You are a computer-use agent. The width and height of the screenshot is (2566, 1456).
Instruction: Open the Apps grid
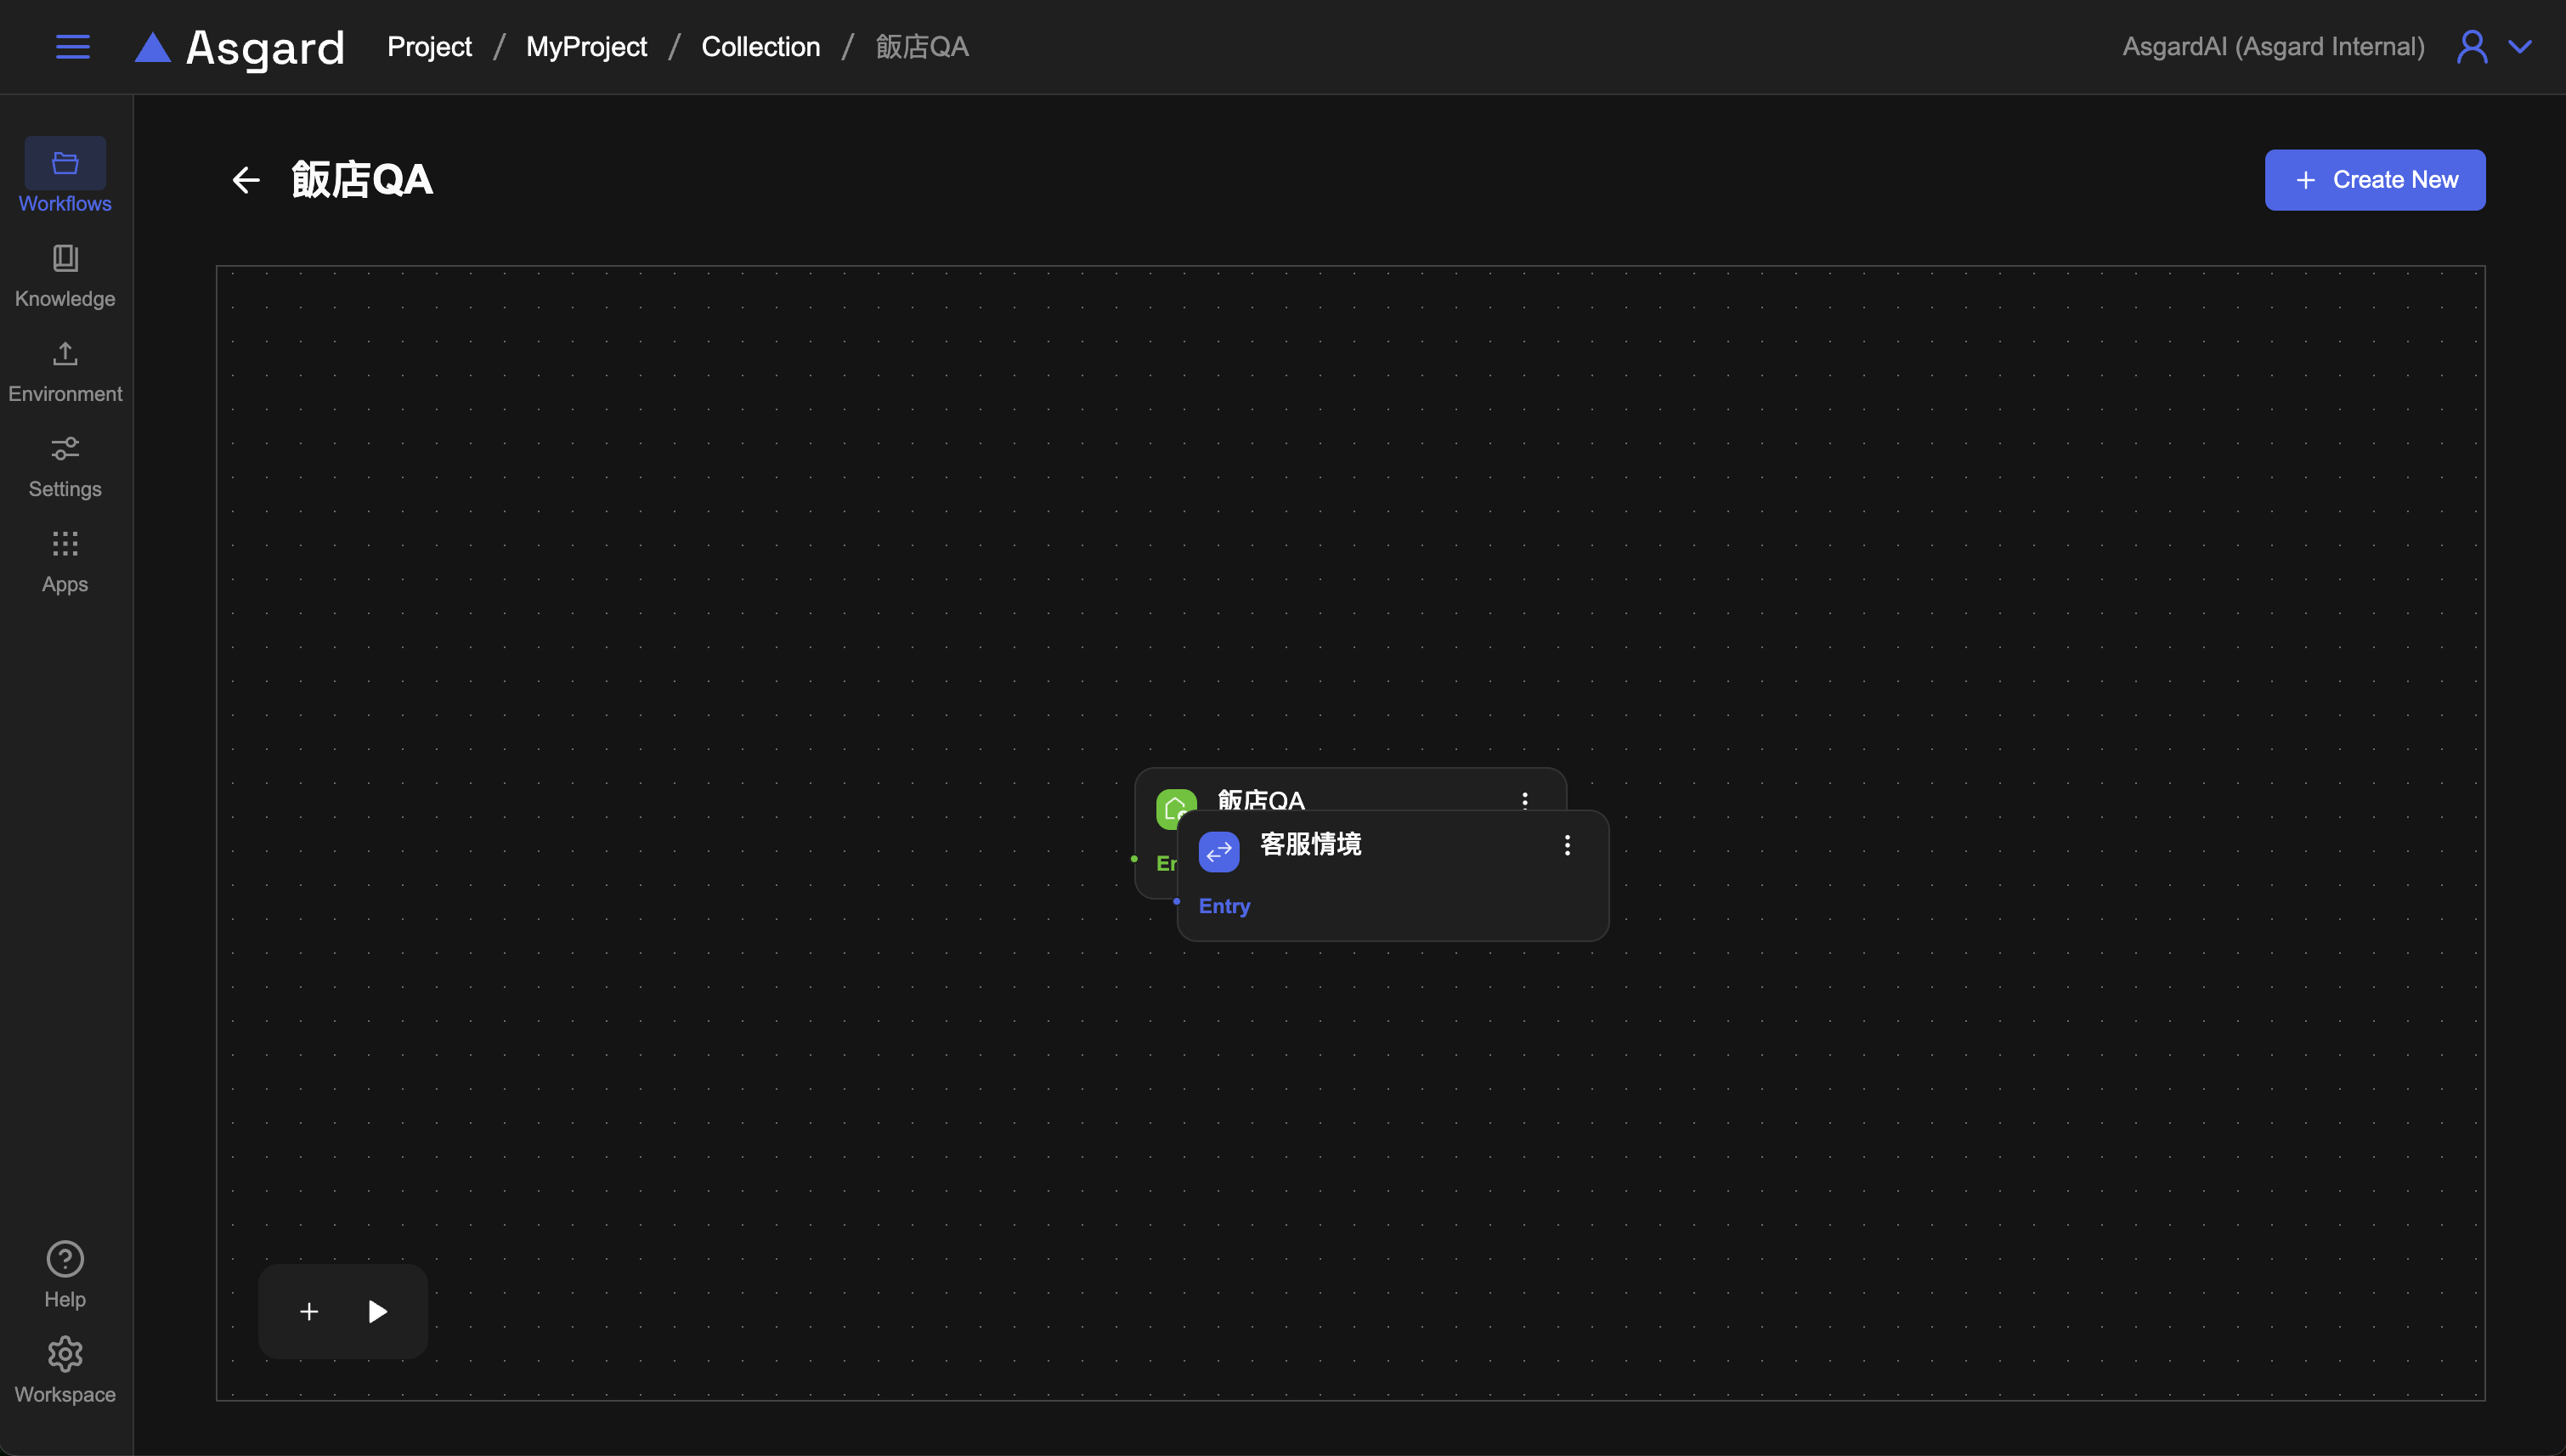pos(65,561)
